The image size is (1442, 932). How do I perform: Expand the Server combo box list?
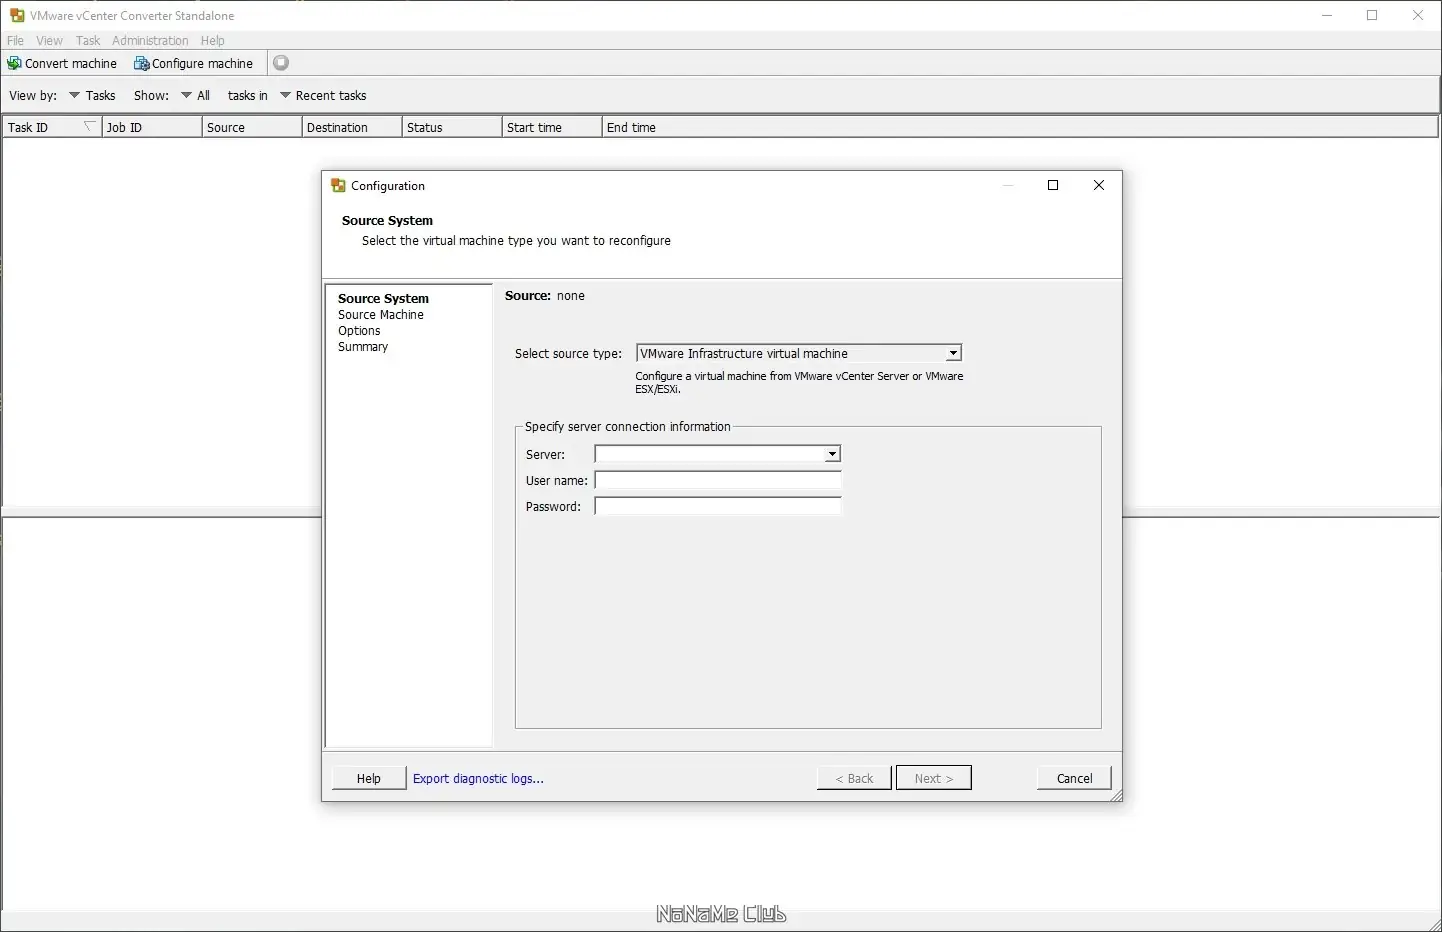(x=832, y=454)
